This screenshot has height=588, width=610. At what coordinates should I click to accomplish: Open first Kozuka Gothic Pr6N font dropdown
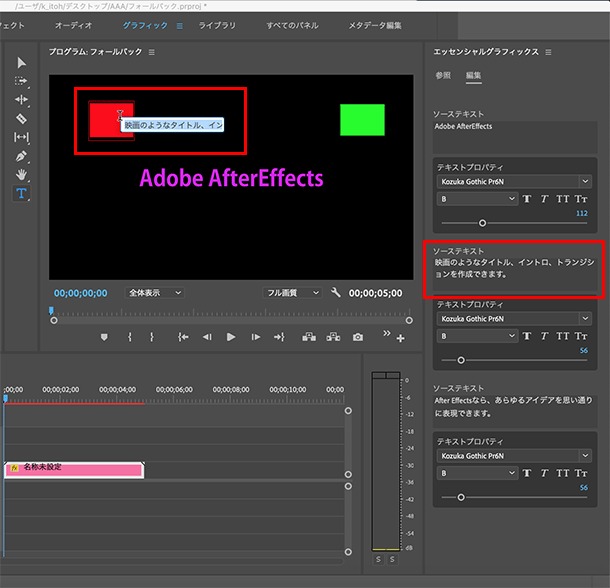[514, 182]
